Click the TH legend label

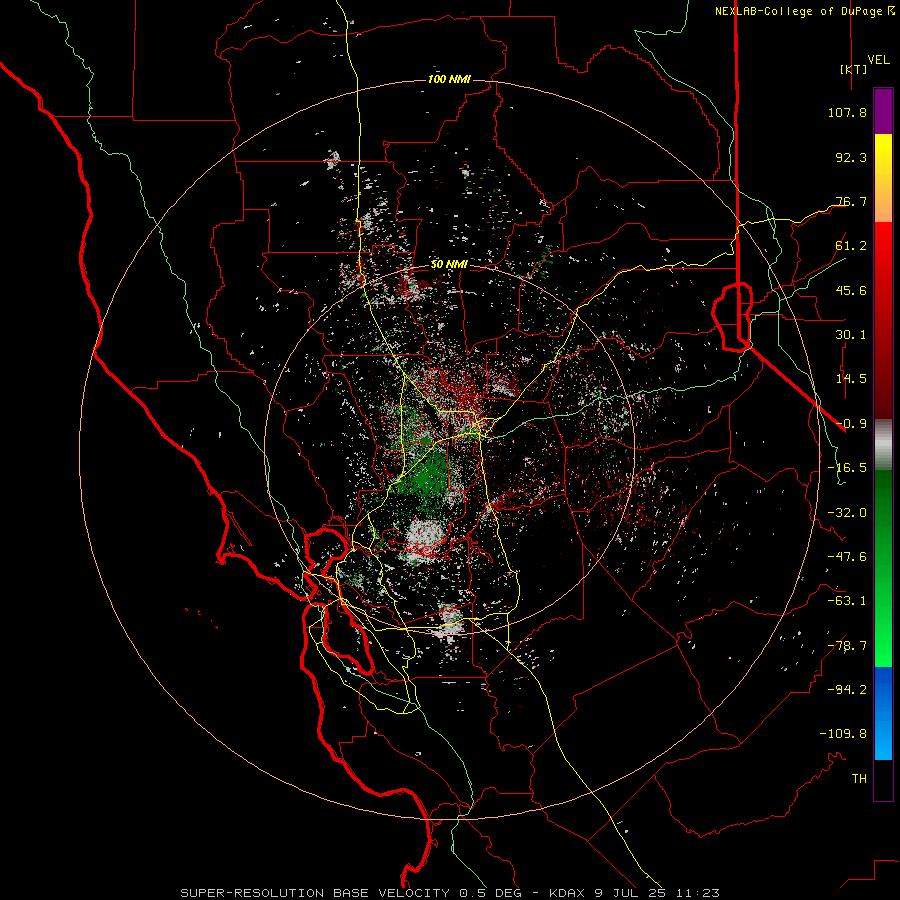point(859,779)
